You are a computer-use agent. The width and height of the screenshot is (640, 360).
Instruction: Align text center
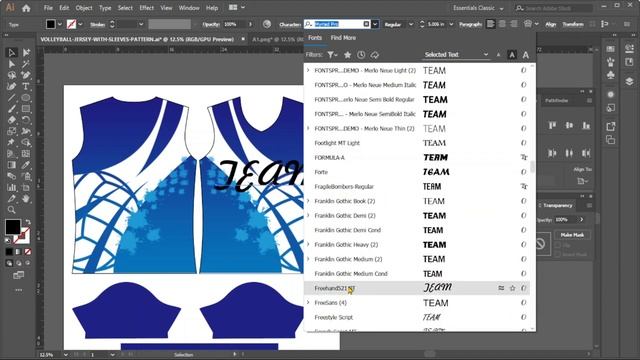click(502, 24)
